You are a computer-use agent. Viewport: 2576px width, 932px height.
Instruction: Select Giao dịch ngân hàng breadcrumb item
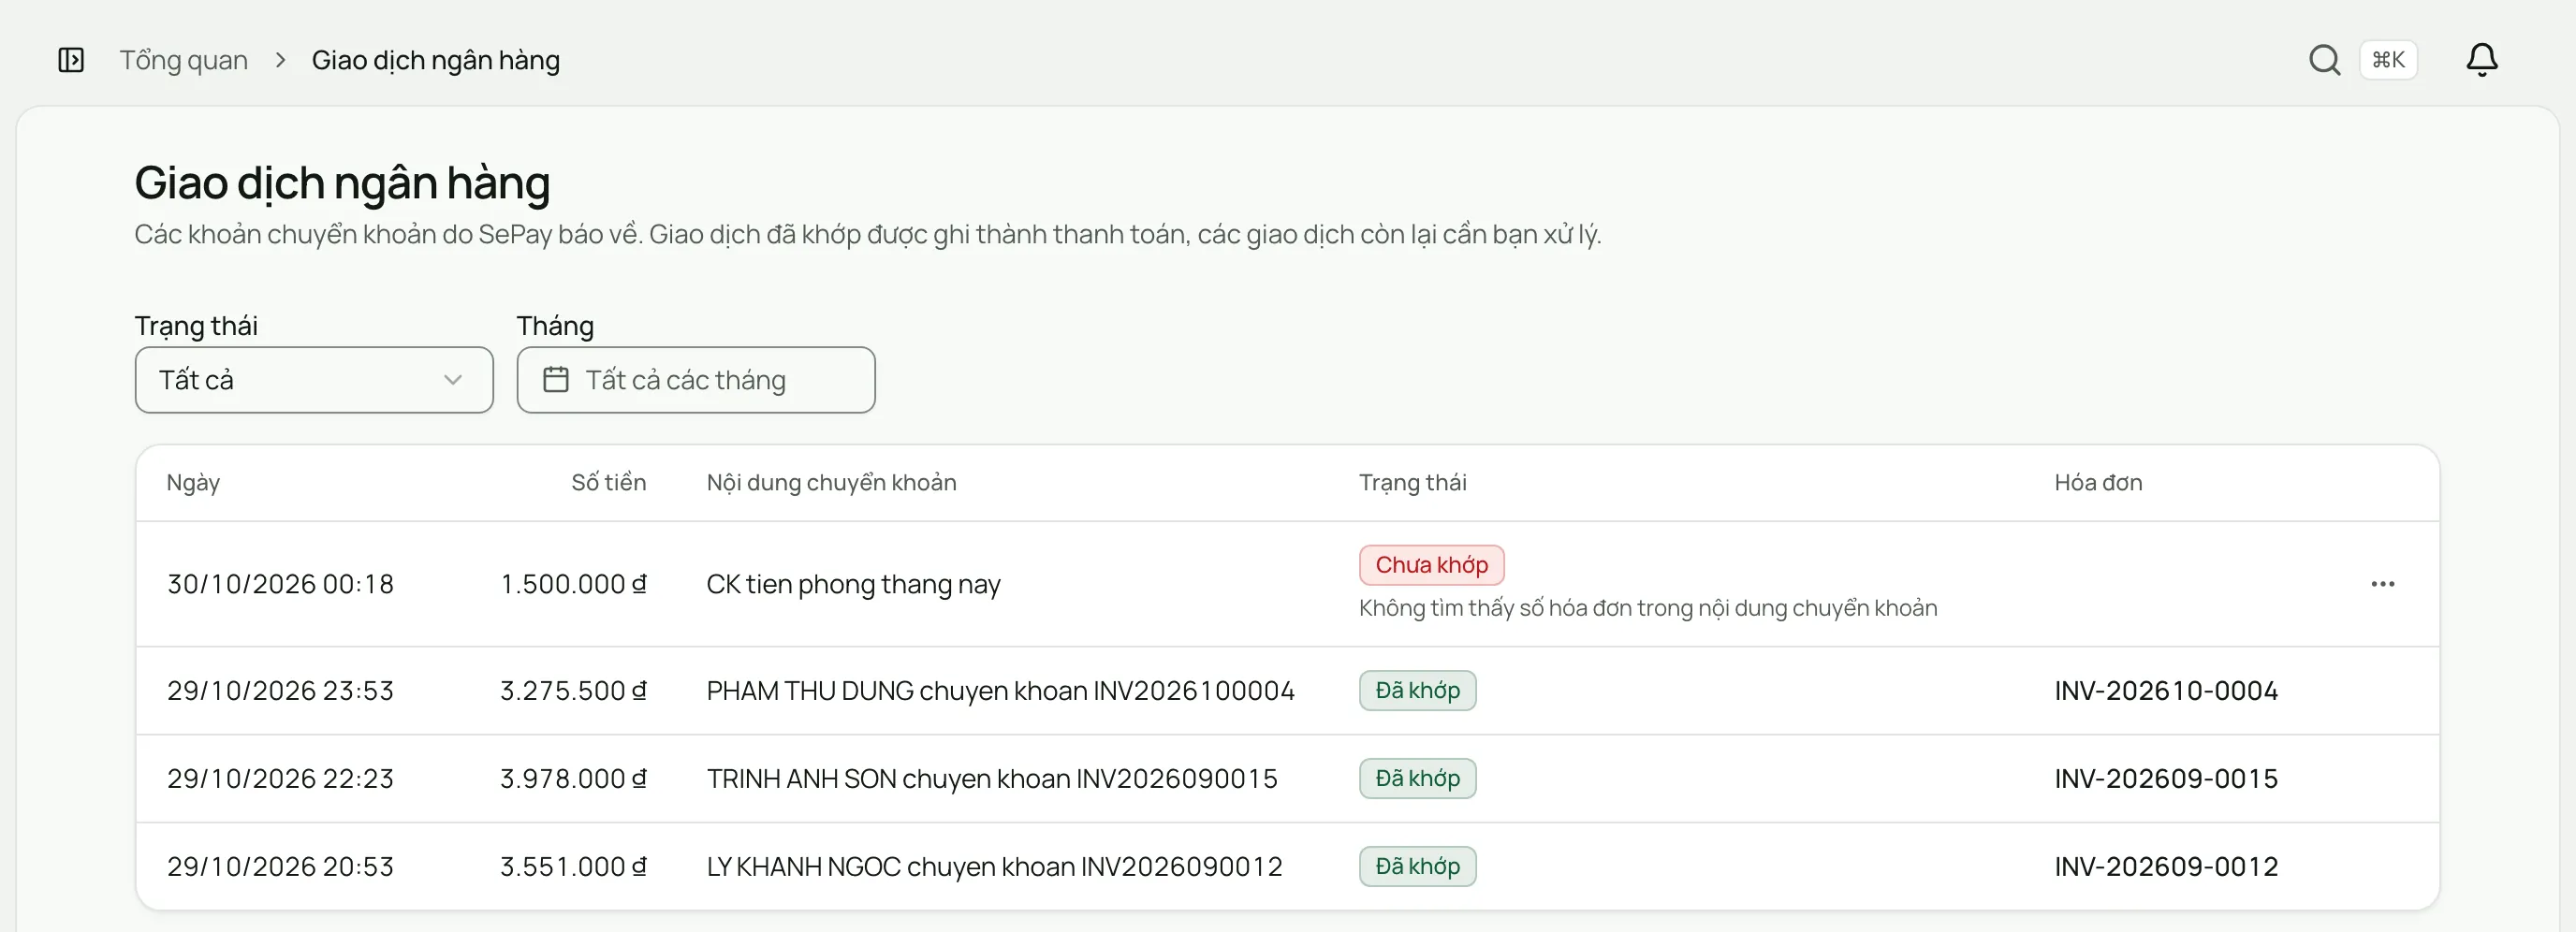point(436,60)
